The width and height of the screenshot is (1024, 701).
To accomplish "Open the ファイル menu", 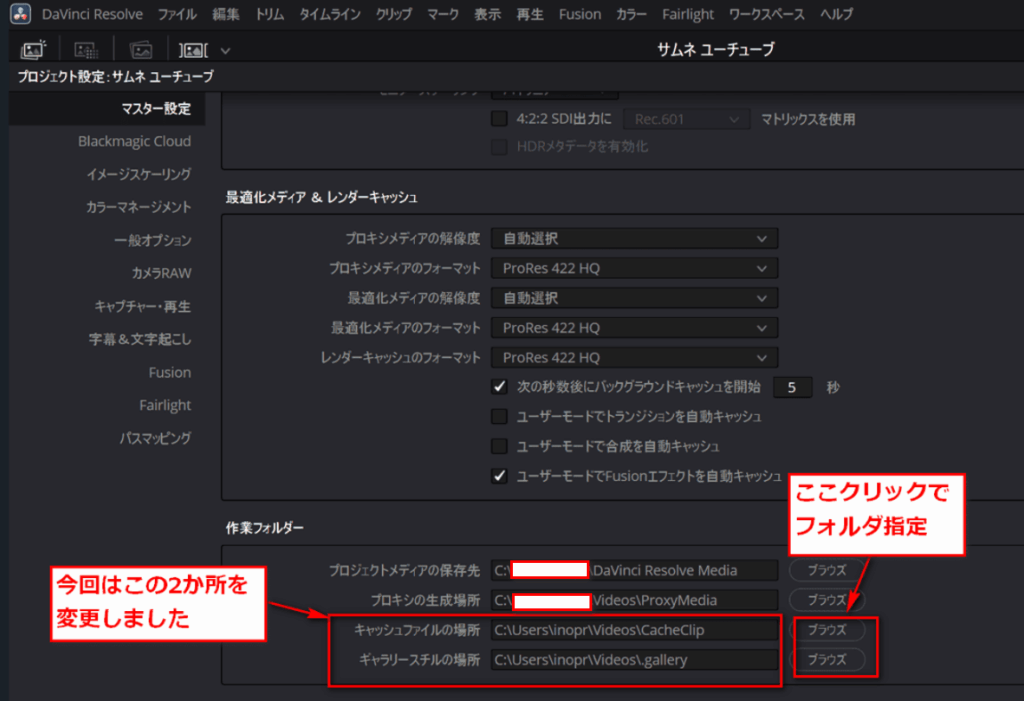I will (x=177, y=14).
